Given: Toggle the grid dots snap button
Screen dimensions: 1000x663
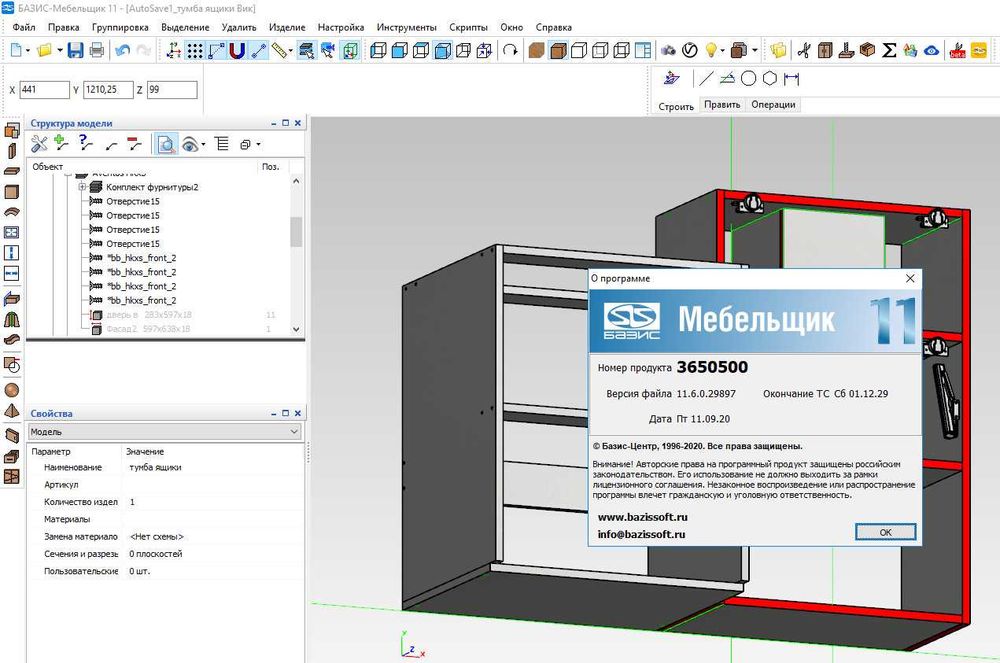Looking at the screenshot, I should click(195, 50).
